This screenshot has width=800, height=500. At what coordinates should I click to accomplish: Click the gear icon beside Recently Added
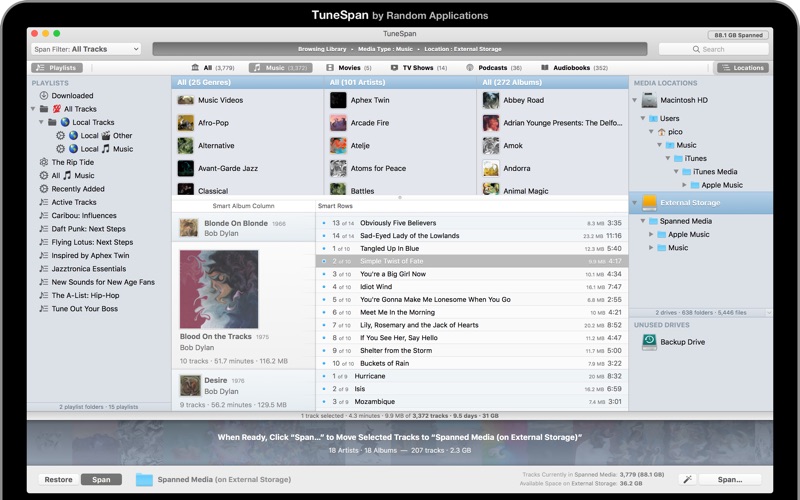(44, 189)
